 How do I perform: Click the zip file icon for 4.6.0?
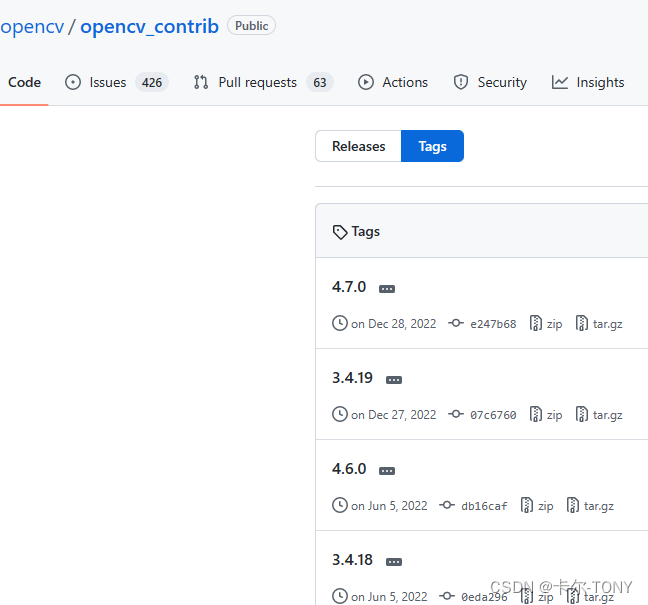coord(526,505)
